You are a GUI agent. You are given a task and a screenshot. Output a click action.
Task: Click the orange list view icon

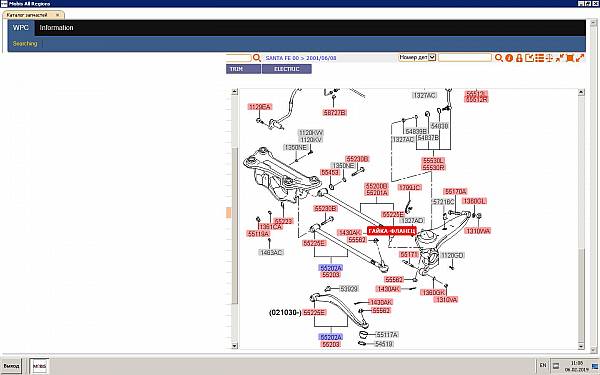pos(540,58)
